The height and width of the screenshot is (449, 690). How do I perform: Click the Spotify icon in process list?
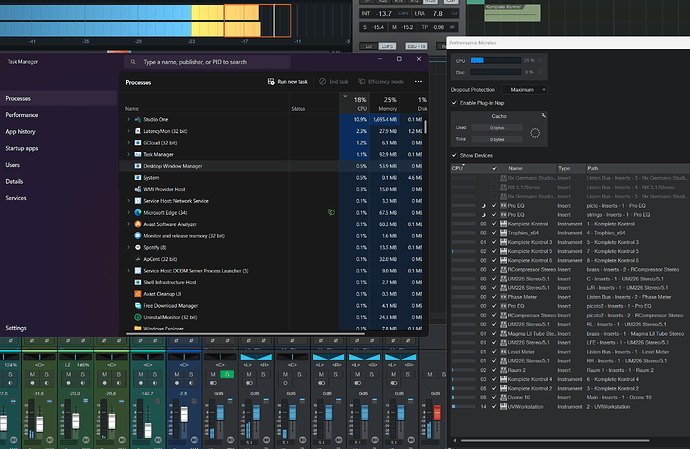click(137, 247)
